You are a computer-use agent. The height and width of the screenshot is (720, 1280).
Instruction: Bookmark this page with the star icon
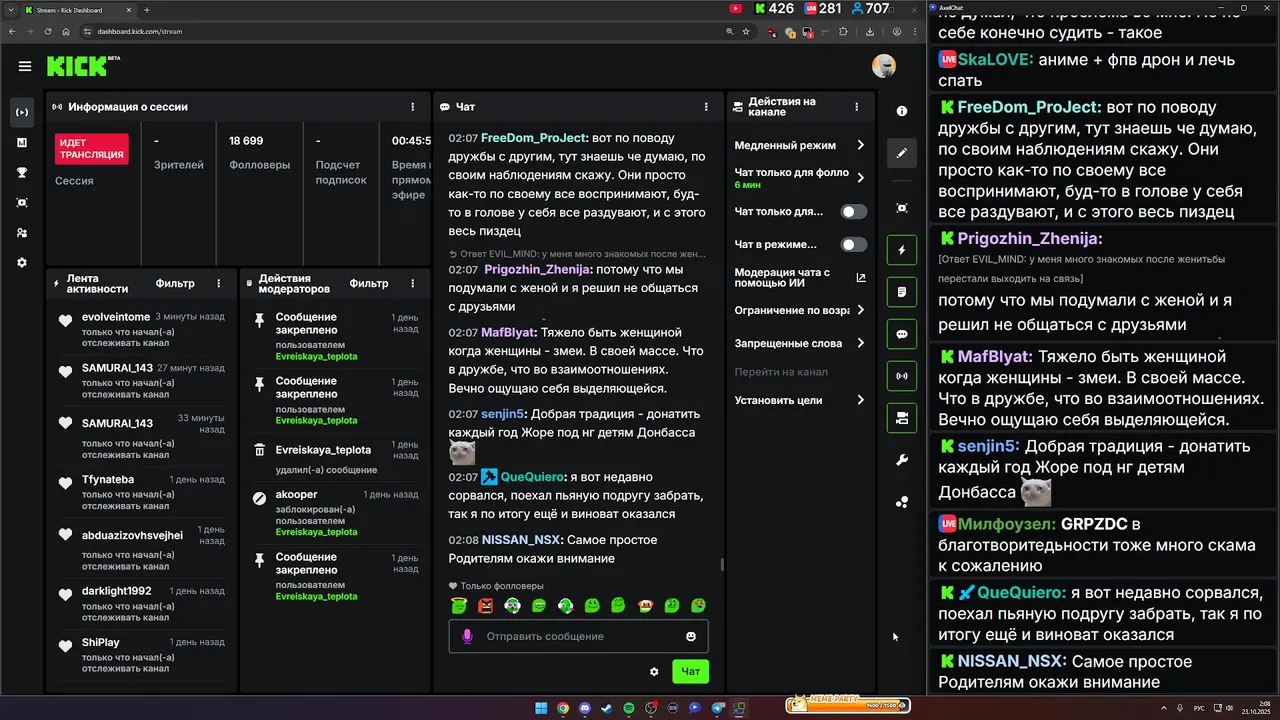746,31
